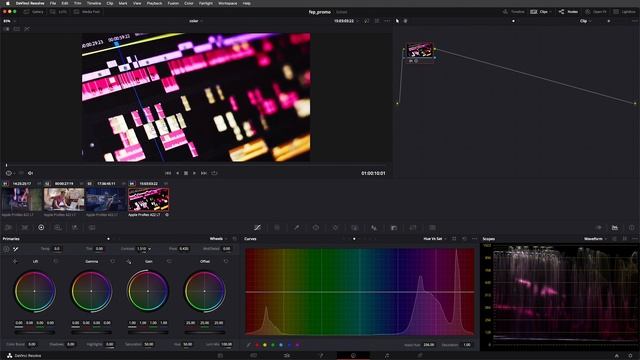This screenshot has width=640, height=360.
Task: Toggle the Media Pool panel
Action: click(x=87, y=12)
